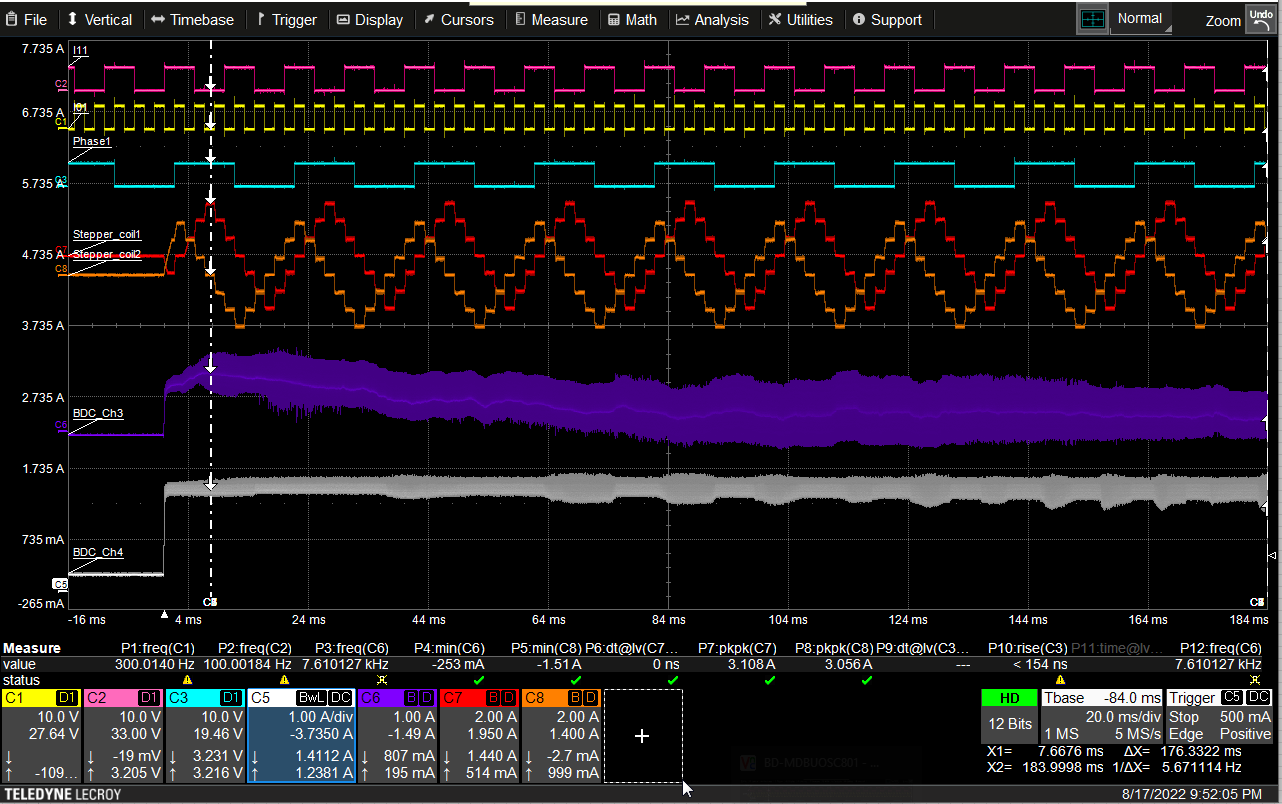Click the Analysis chart icon
The height and width of the screenshot is (804, 1282).
coord(684,19)
